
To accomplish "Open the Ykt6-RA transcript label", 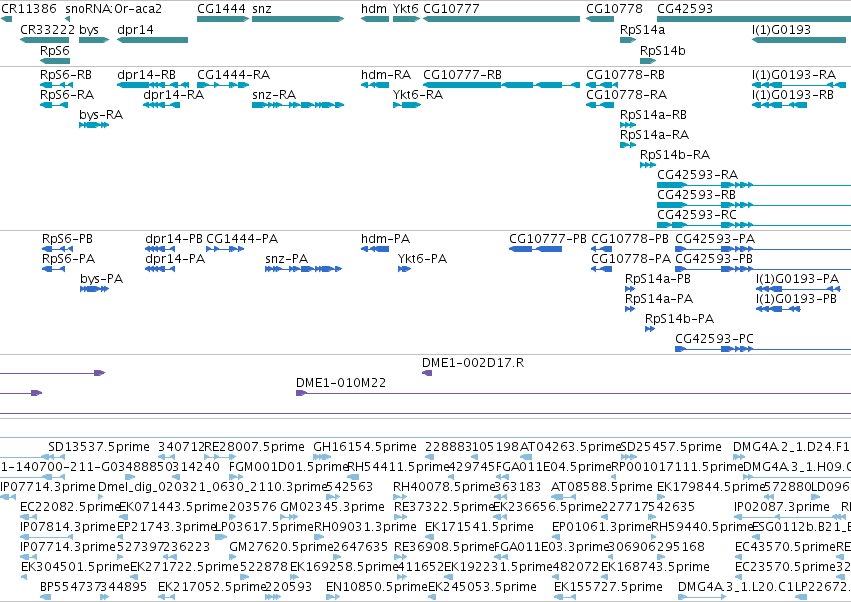I will [x=417, y=94].
